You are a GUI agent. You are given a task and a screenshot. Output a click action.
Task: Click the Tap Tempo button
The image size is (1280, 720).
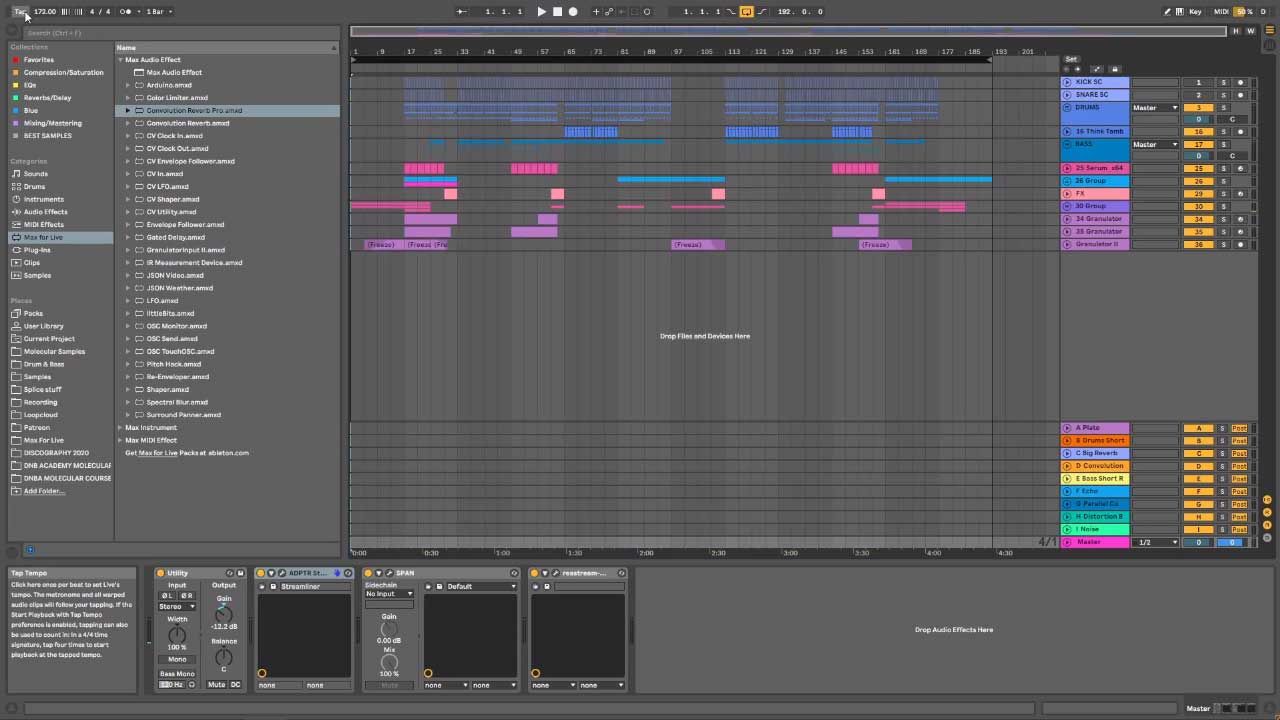click(19, 11)
